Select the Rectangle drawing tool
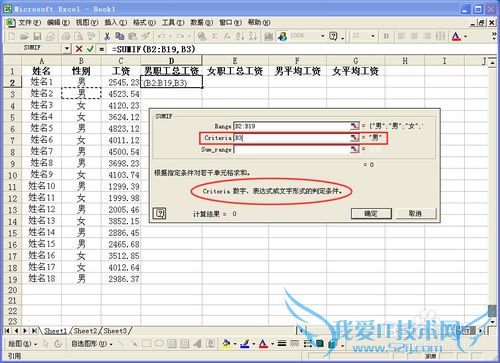This screenshot has height=363, width=500. coord(146,343)
